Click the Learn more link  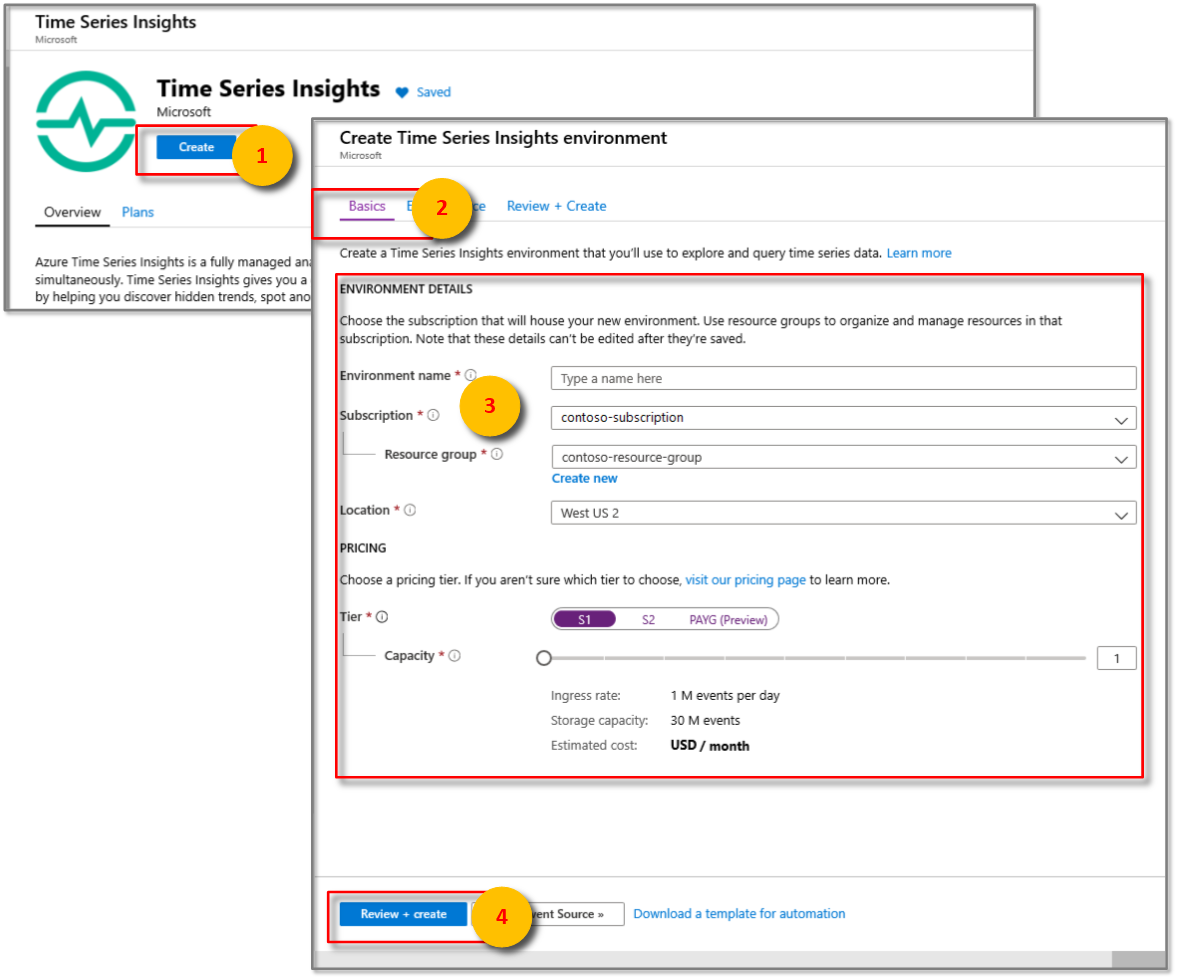pos(919,253)
